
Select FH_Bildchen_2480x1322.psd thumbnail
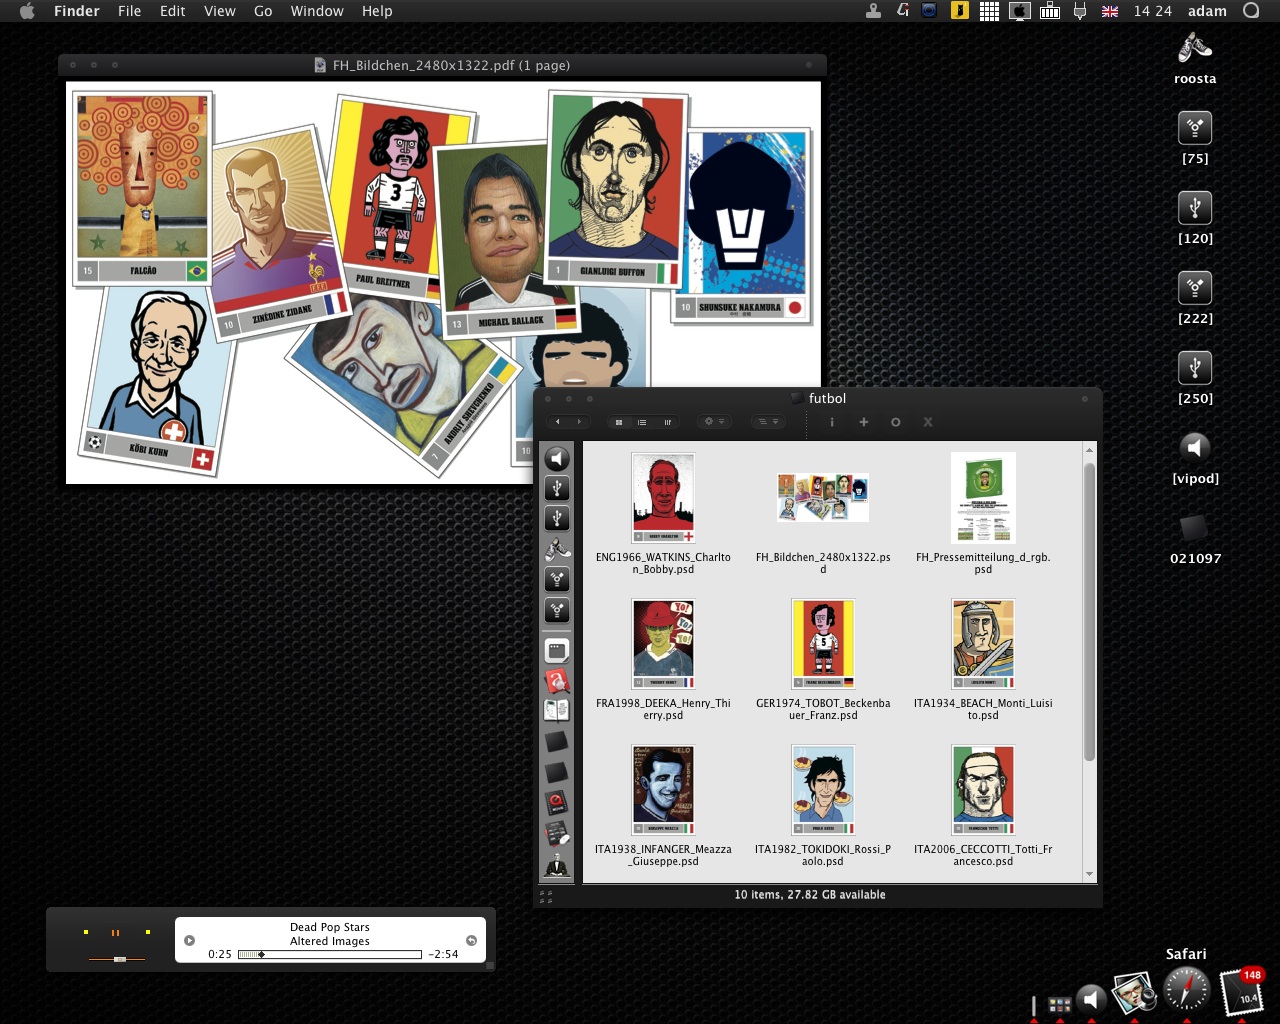(x=823, y=497)
